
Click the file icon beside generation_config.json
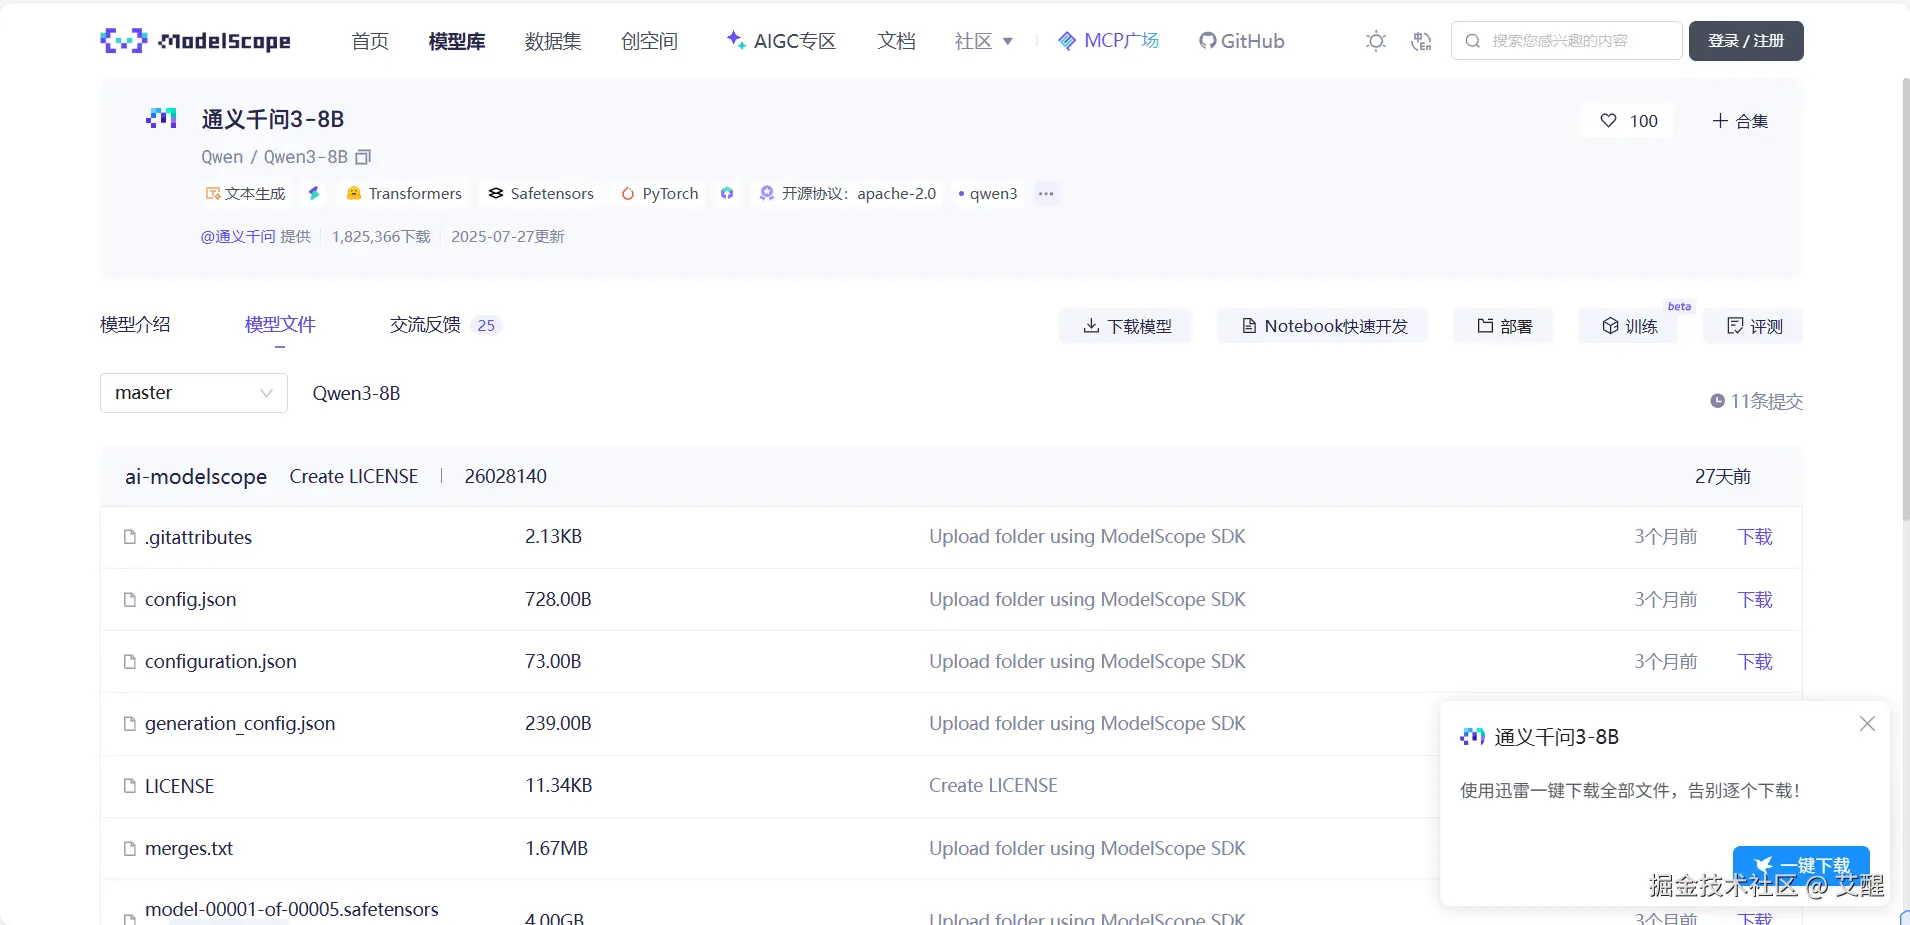(x=129, y=723)
